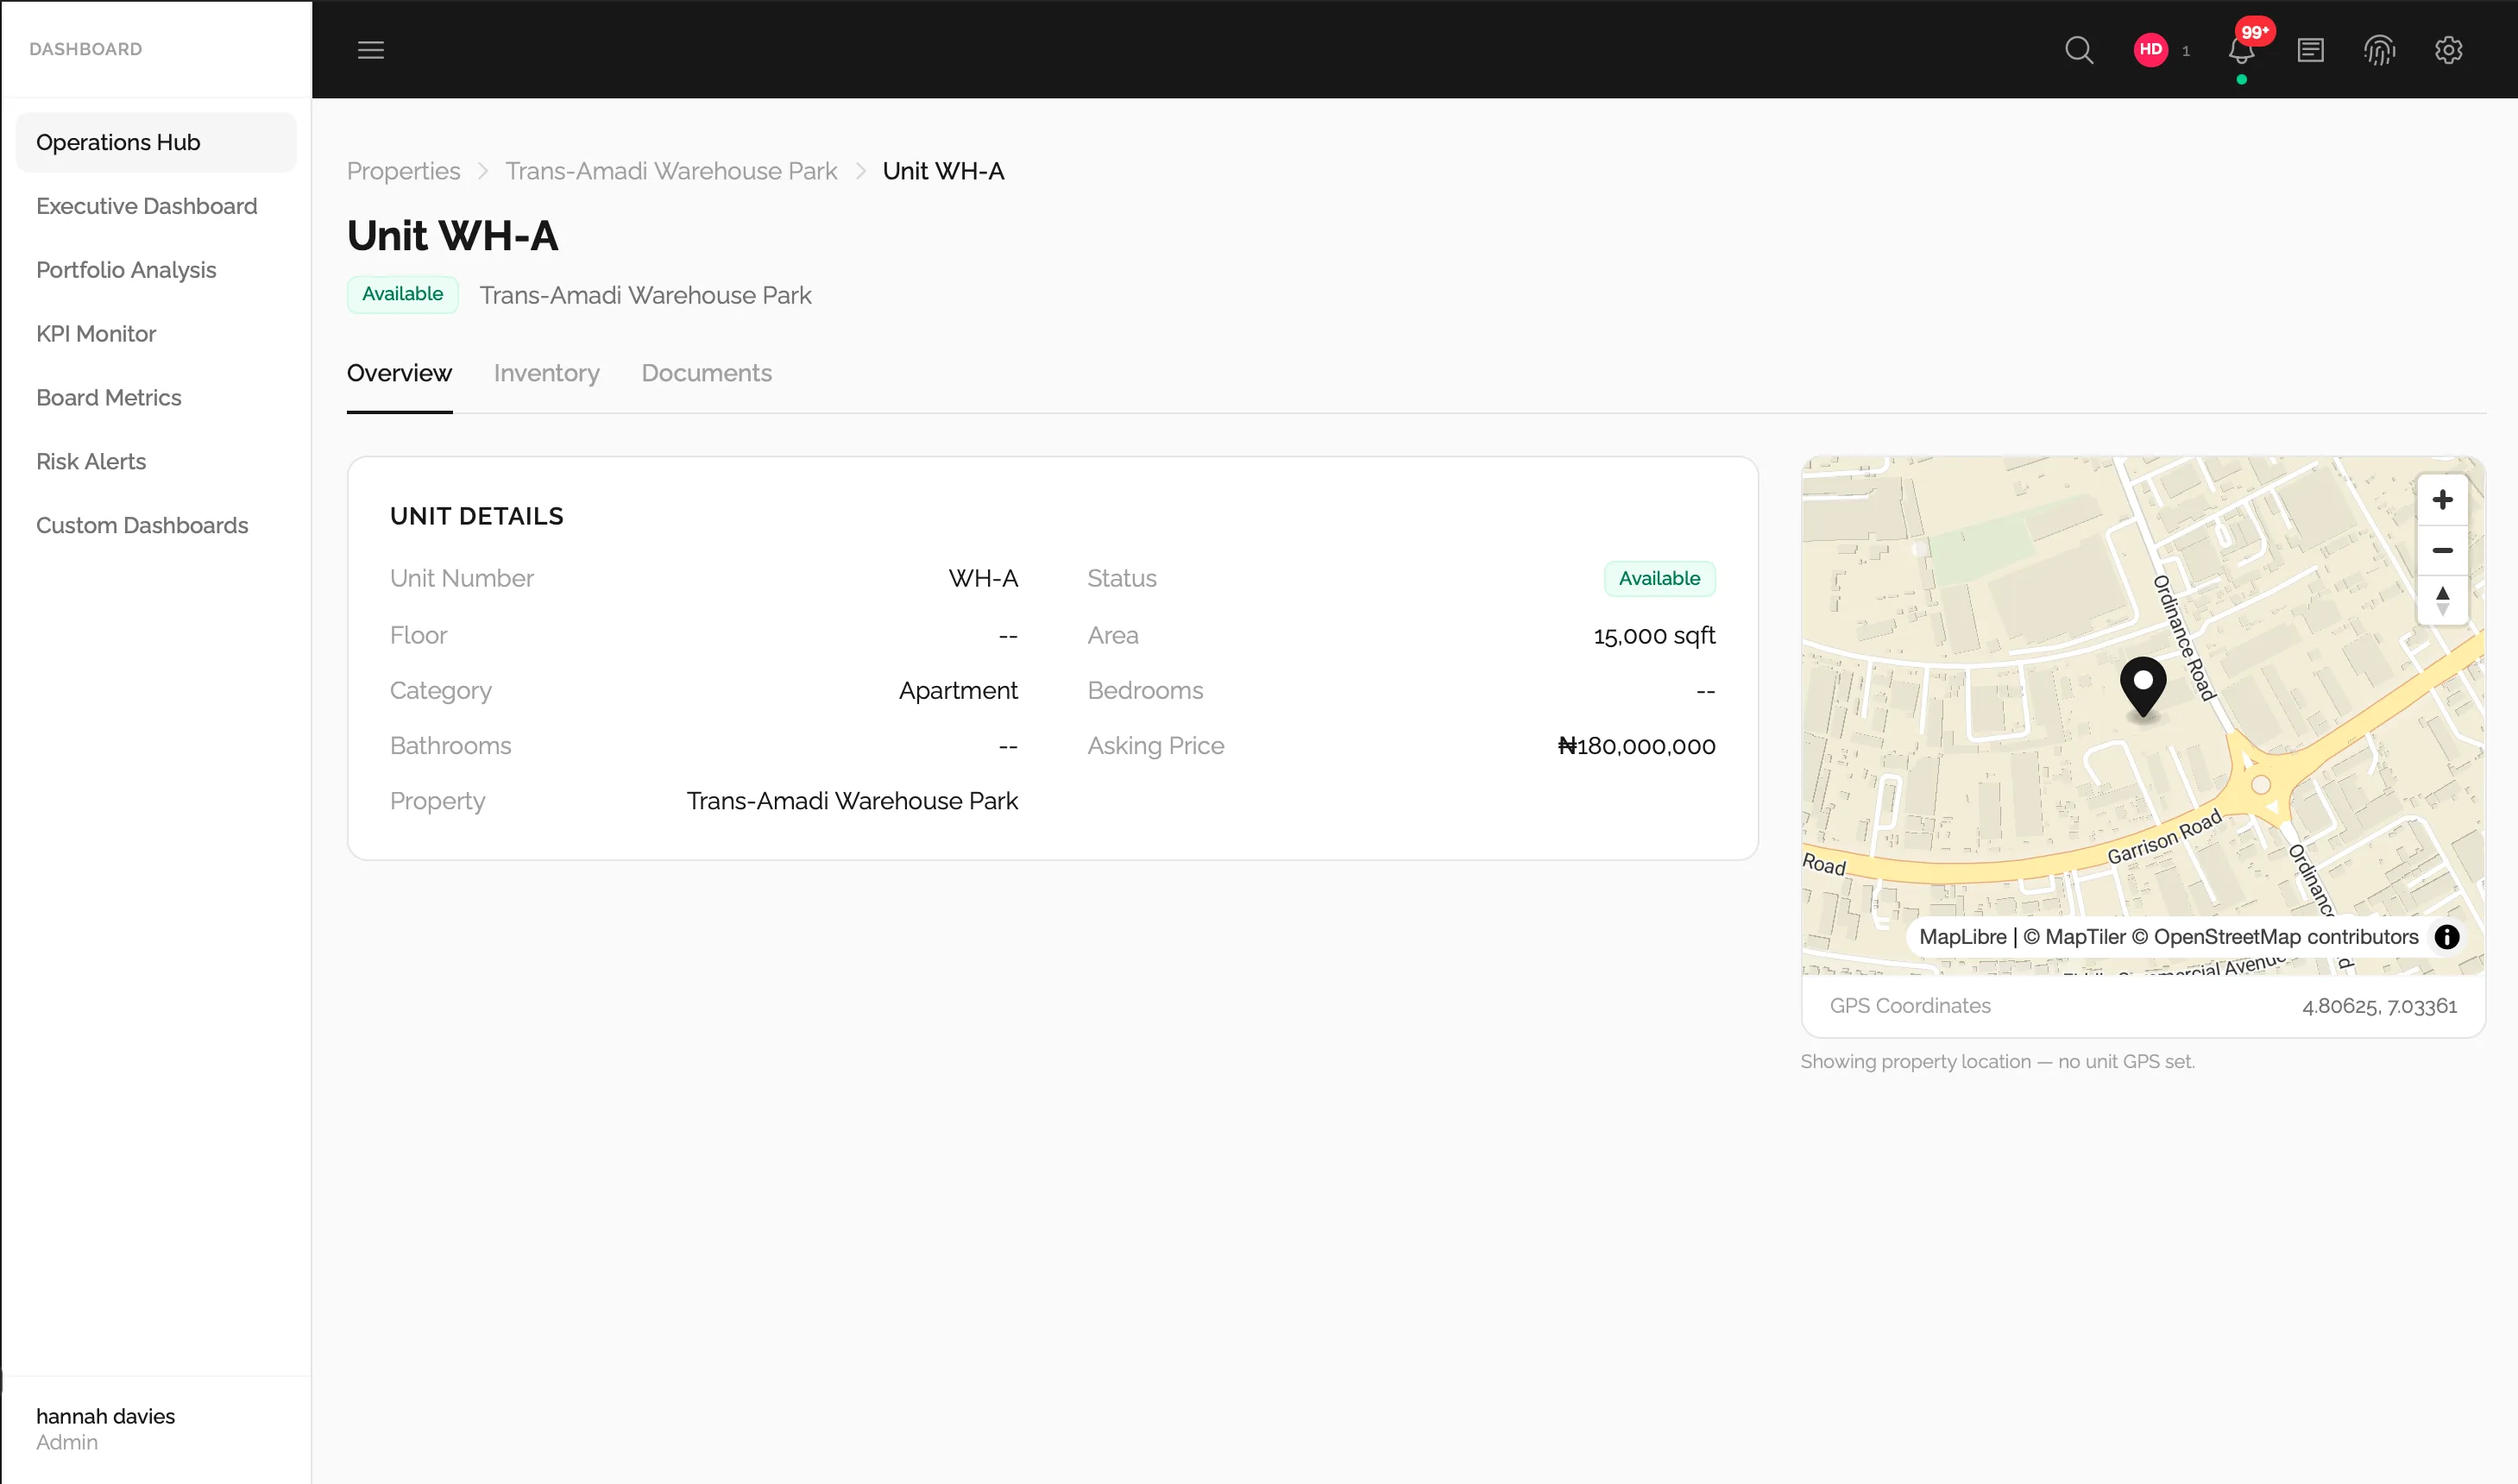The width and height of the screenshot is (2518, 1484).
Task: Click MapTiler attribution link
Action: click(2074, 937)
